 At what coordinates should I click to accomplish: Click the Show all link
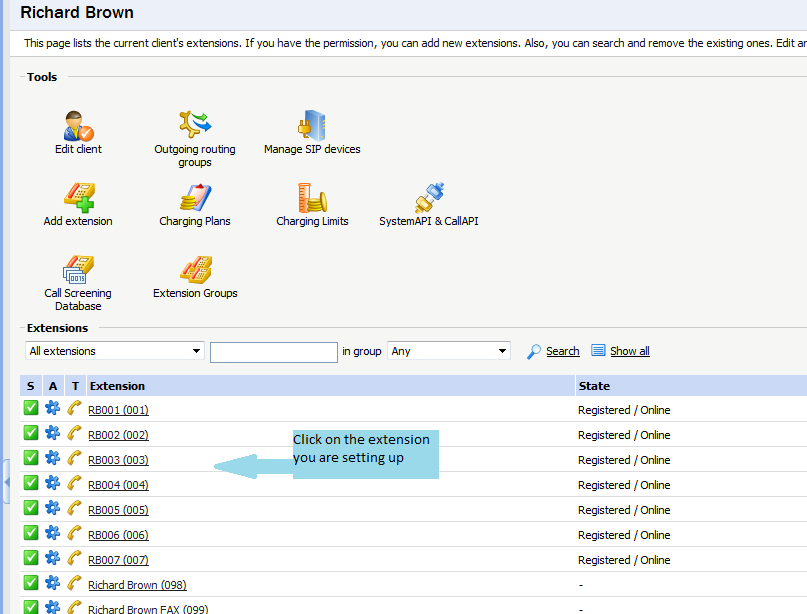tap(630, 351)
